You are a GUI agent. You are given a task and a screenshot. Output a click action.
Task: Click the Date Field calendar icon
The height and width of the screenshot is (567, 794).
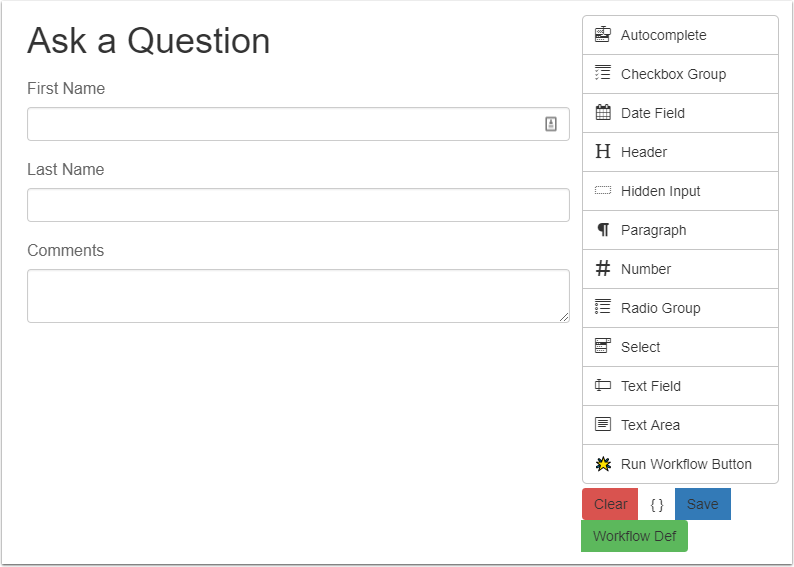[x=602, y=113]
